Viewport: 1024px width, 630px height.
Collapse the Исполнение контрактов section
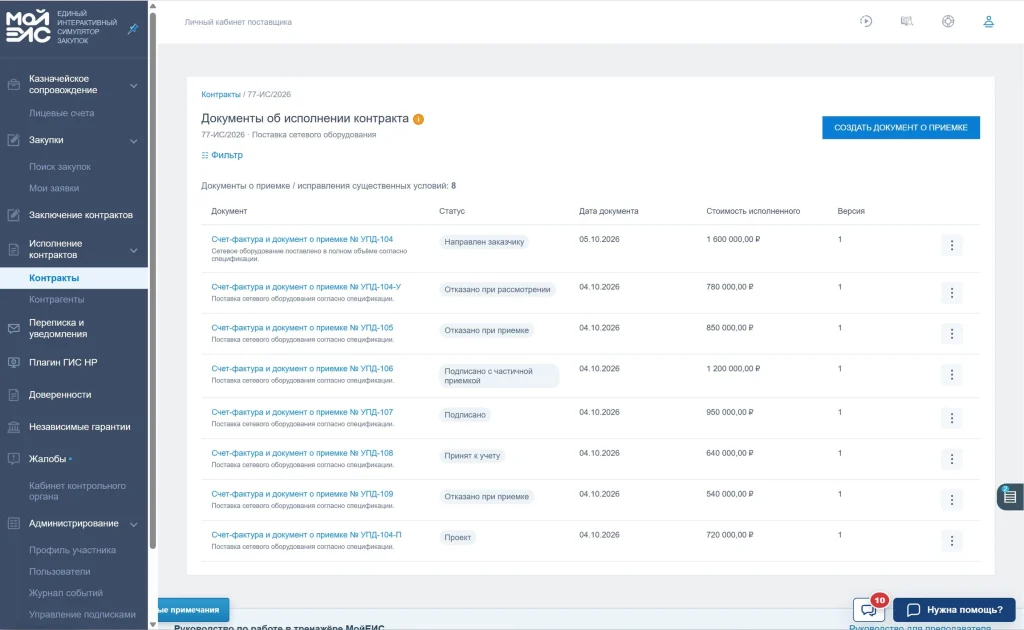133,250
